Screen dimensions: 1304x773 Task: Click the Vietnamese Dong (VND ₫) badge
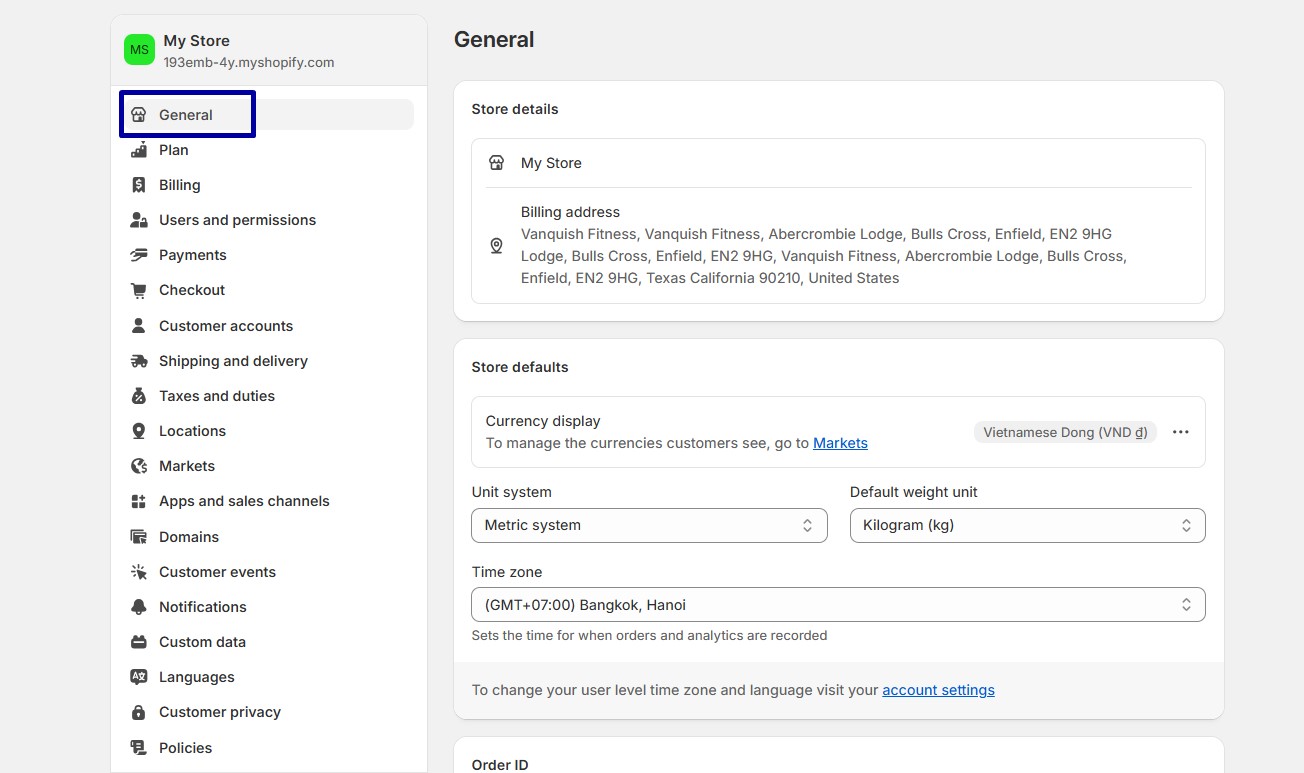pos(1065,432)
